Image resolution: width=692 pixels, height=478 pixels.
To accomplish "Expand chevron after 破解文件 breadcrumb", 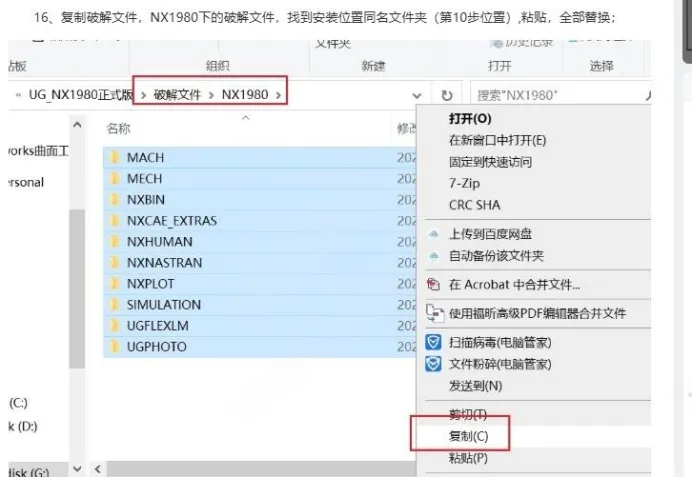I will pos(211,95).
